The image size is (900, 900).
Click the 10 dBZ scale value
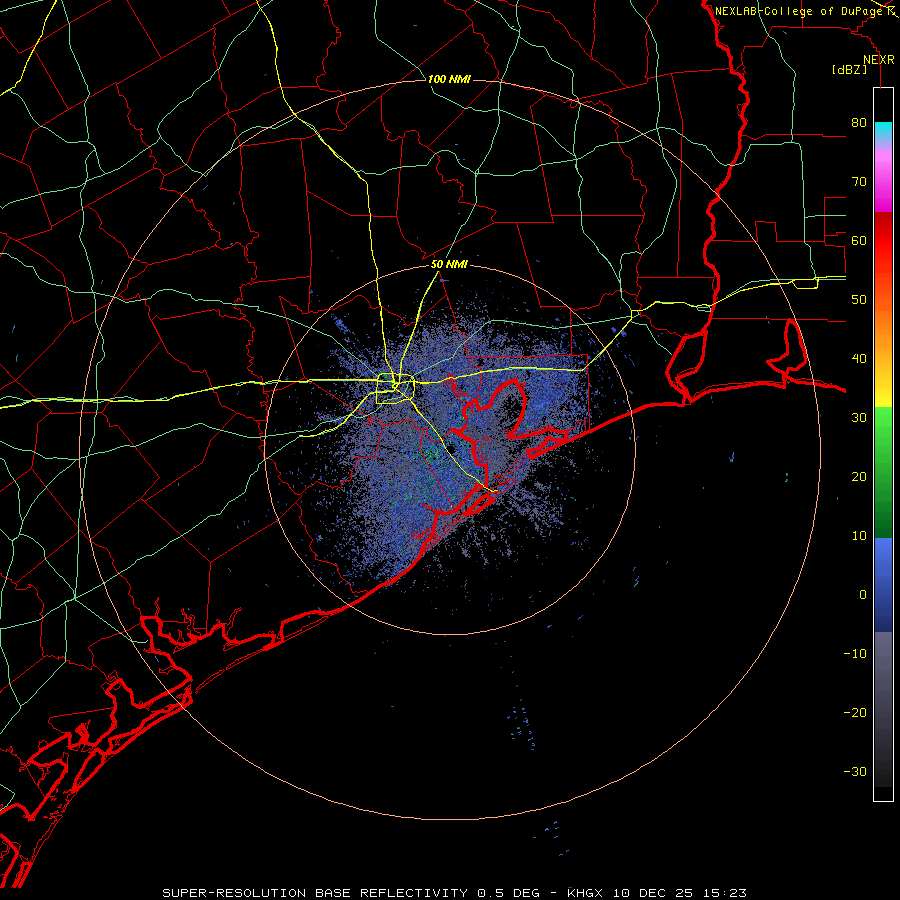pos(859,536)
